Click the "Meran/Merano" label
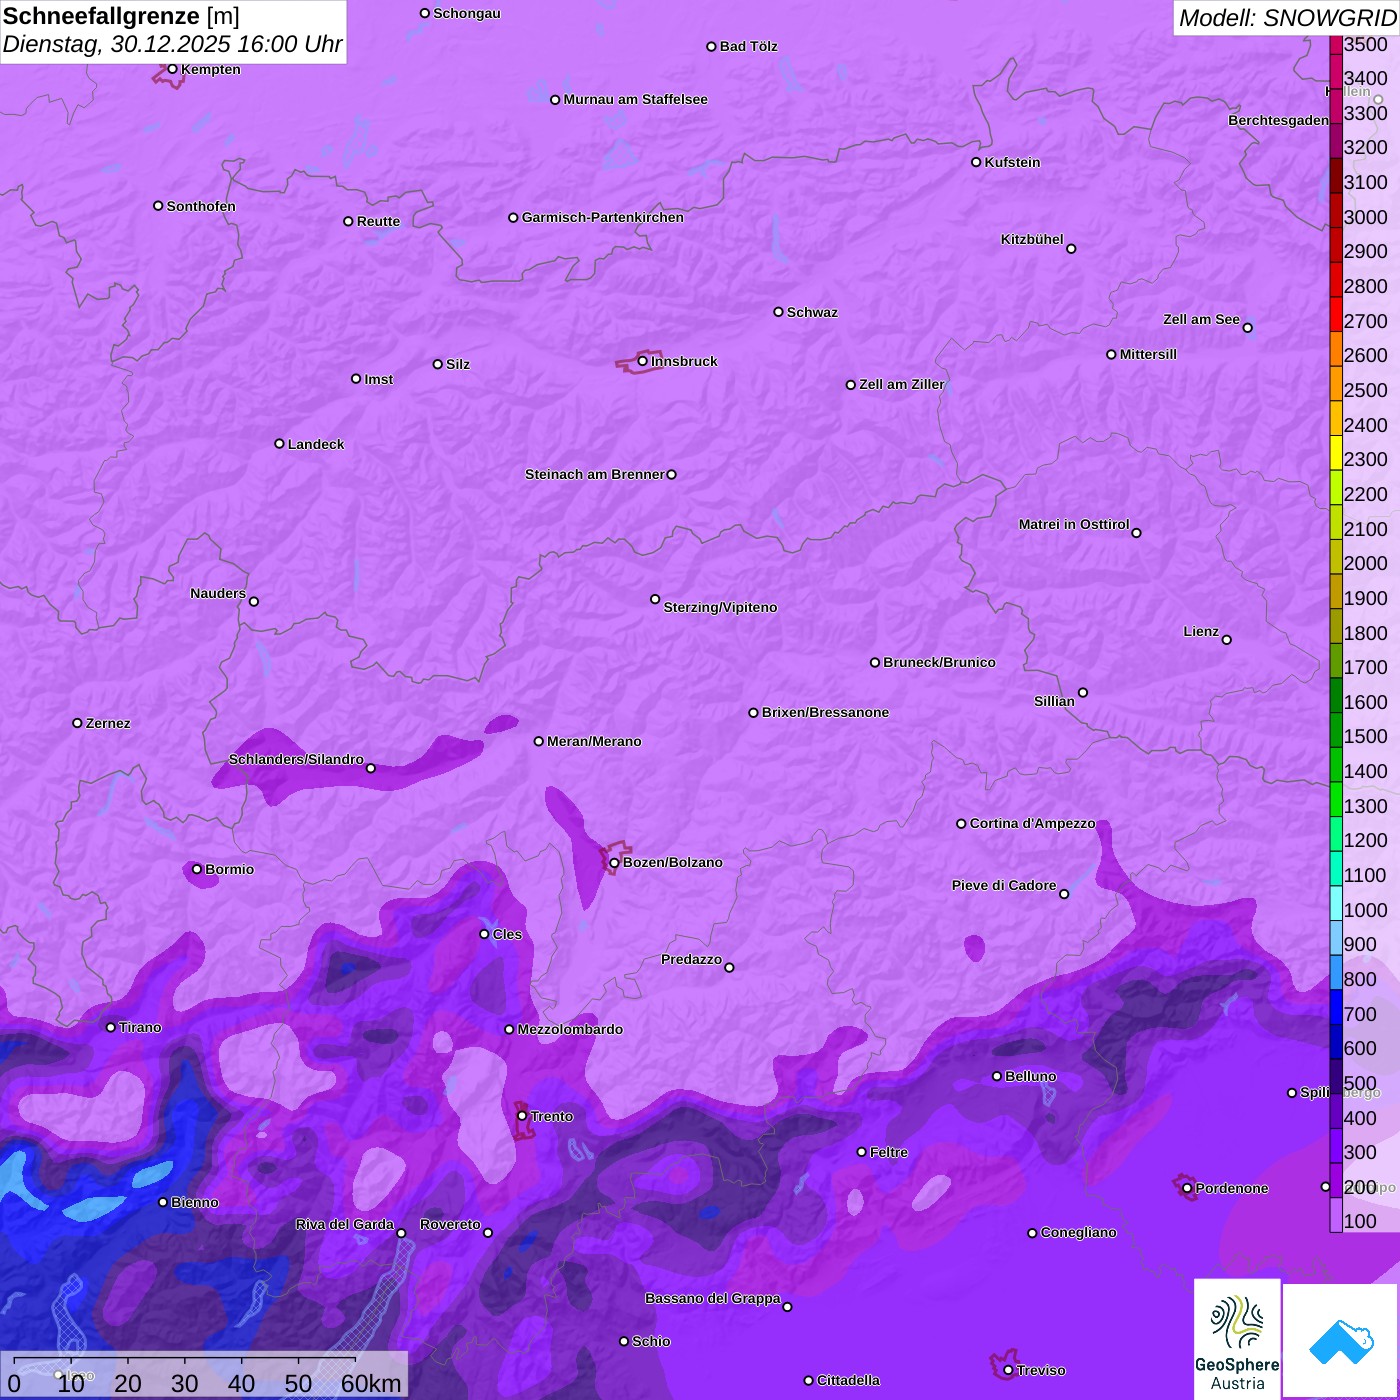 coord(594,741)
